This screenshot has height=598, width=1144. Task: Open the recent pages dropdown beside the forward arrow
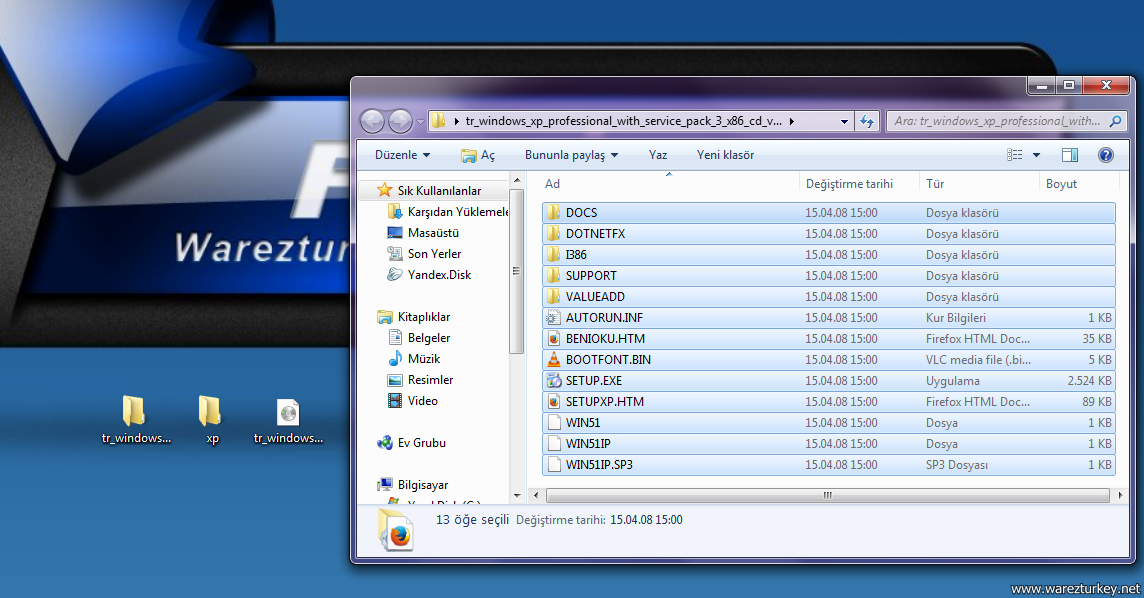click(x=420, y=122)
